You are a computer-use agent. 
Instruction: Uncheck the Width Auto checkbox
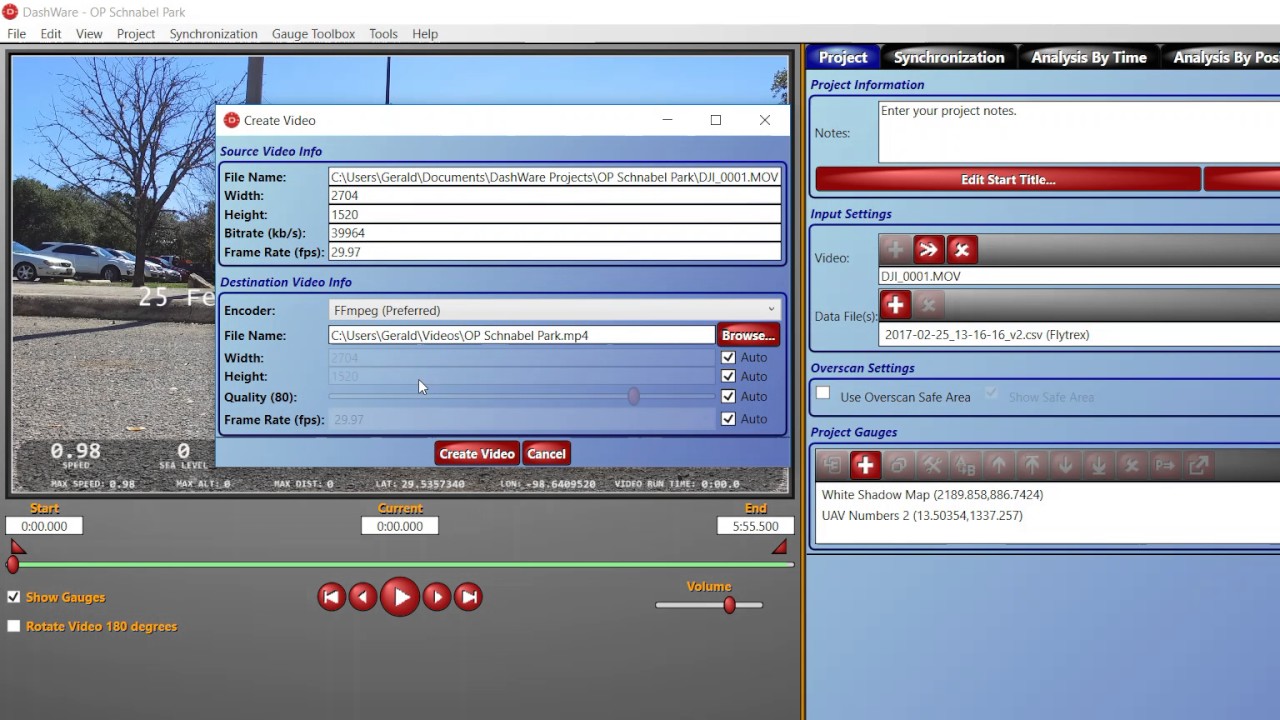coord(728,357)
